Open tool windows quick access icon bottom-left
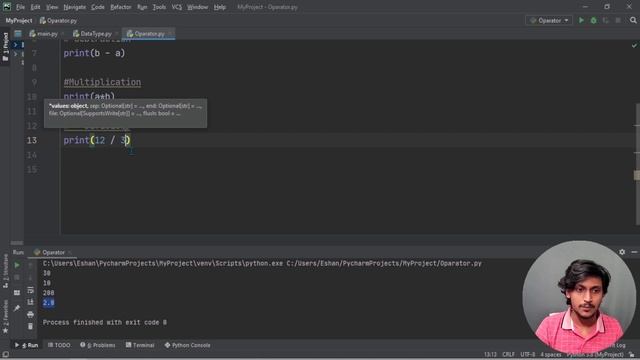The width and height of the screenshot is (640, 360). pyautogui.click(x=5, y=355)
